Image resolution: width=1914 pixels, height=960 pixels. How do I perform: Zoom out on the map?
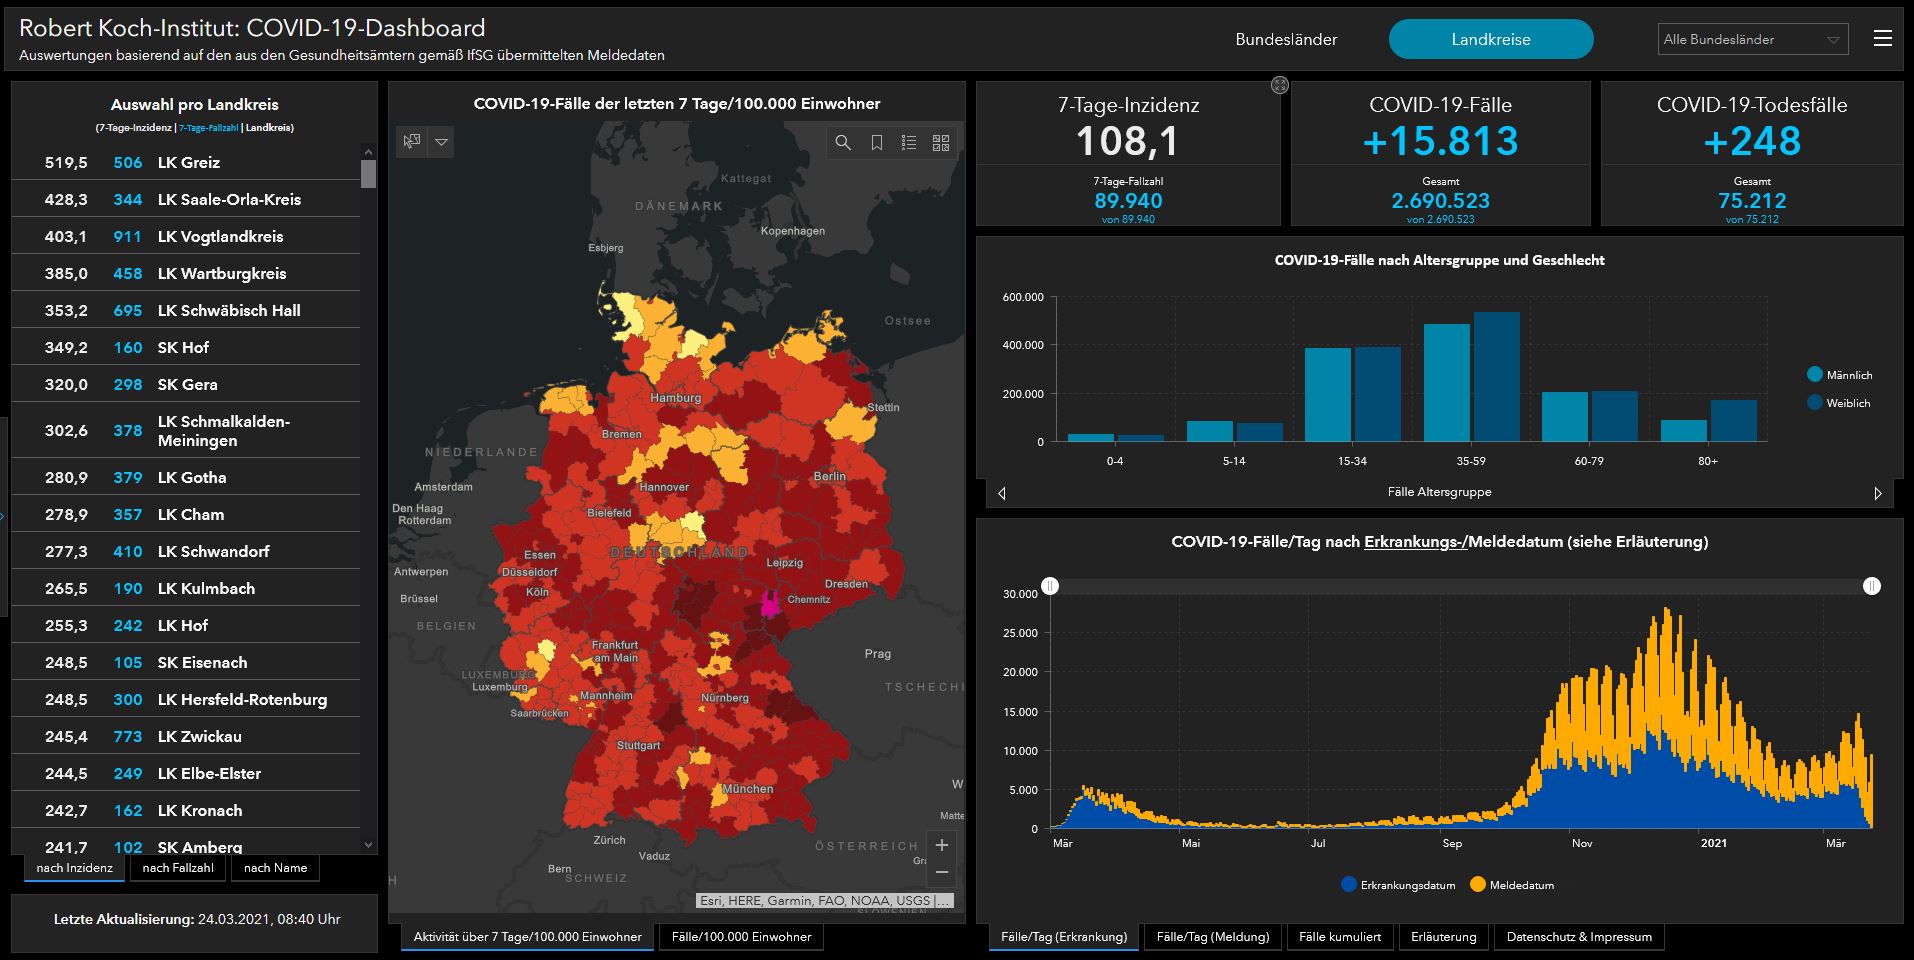[x=941, y=873]
